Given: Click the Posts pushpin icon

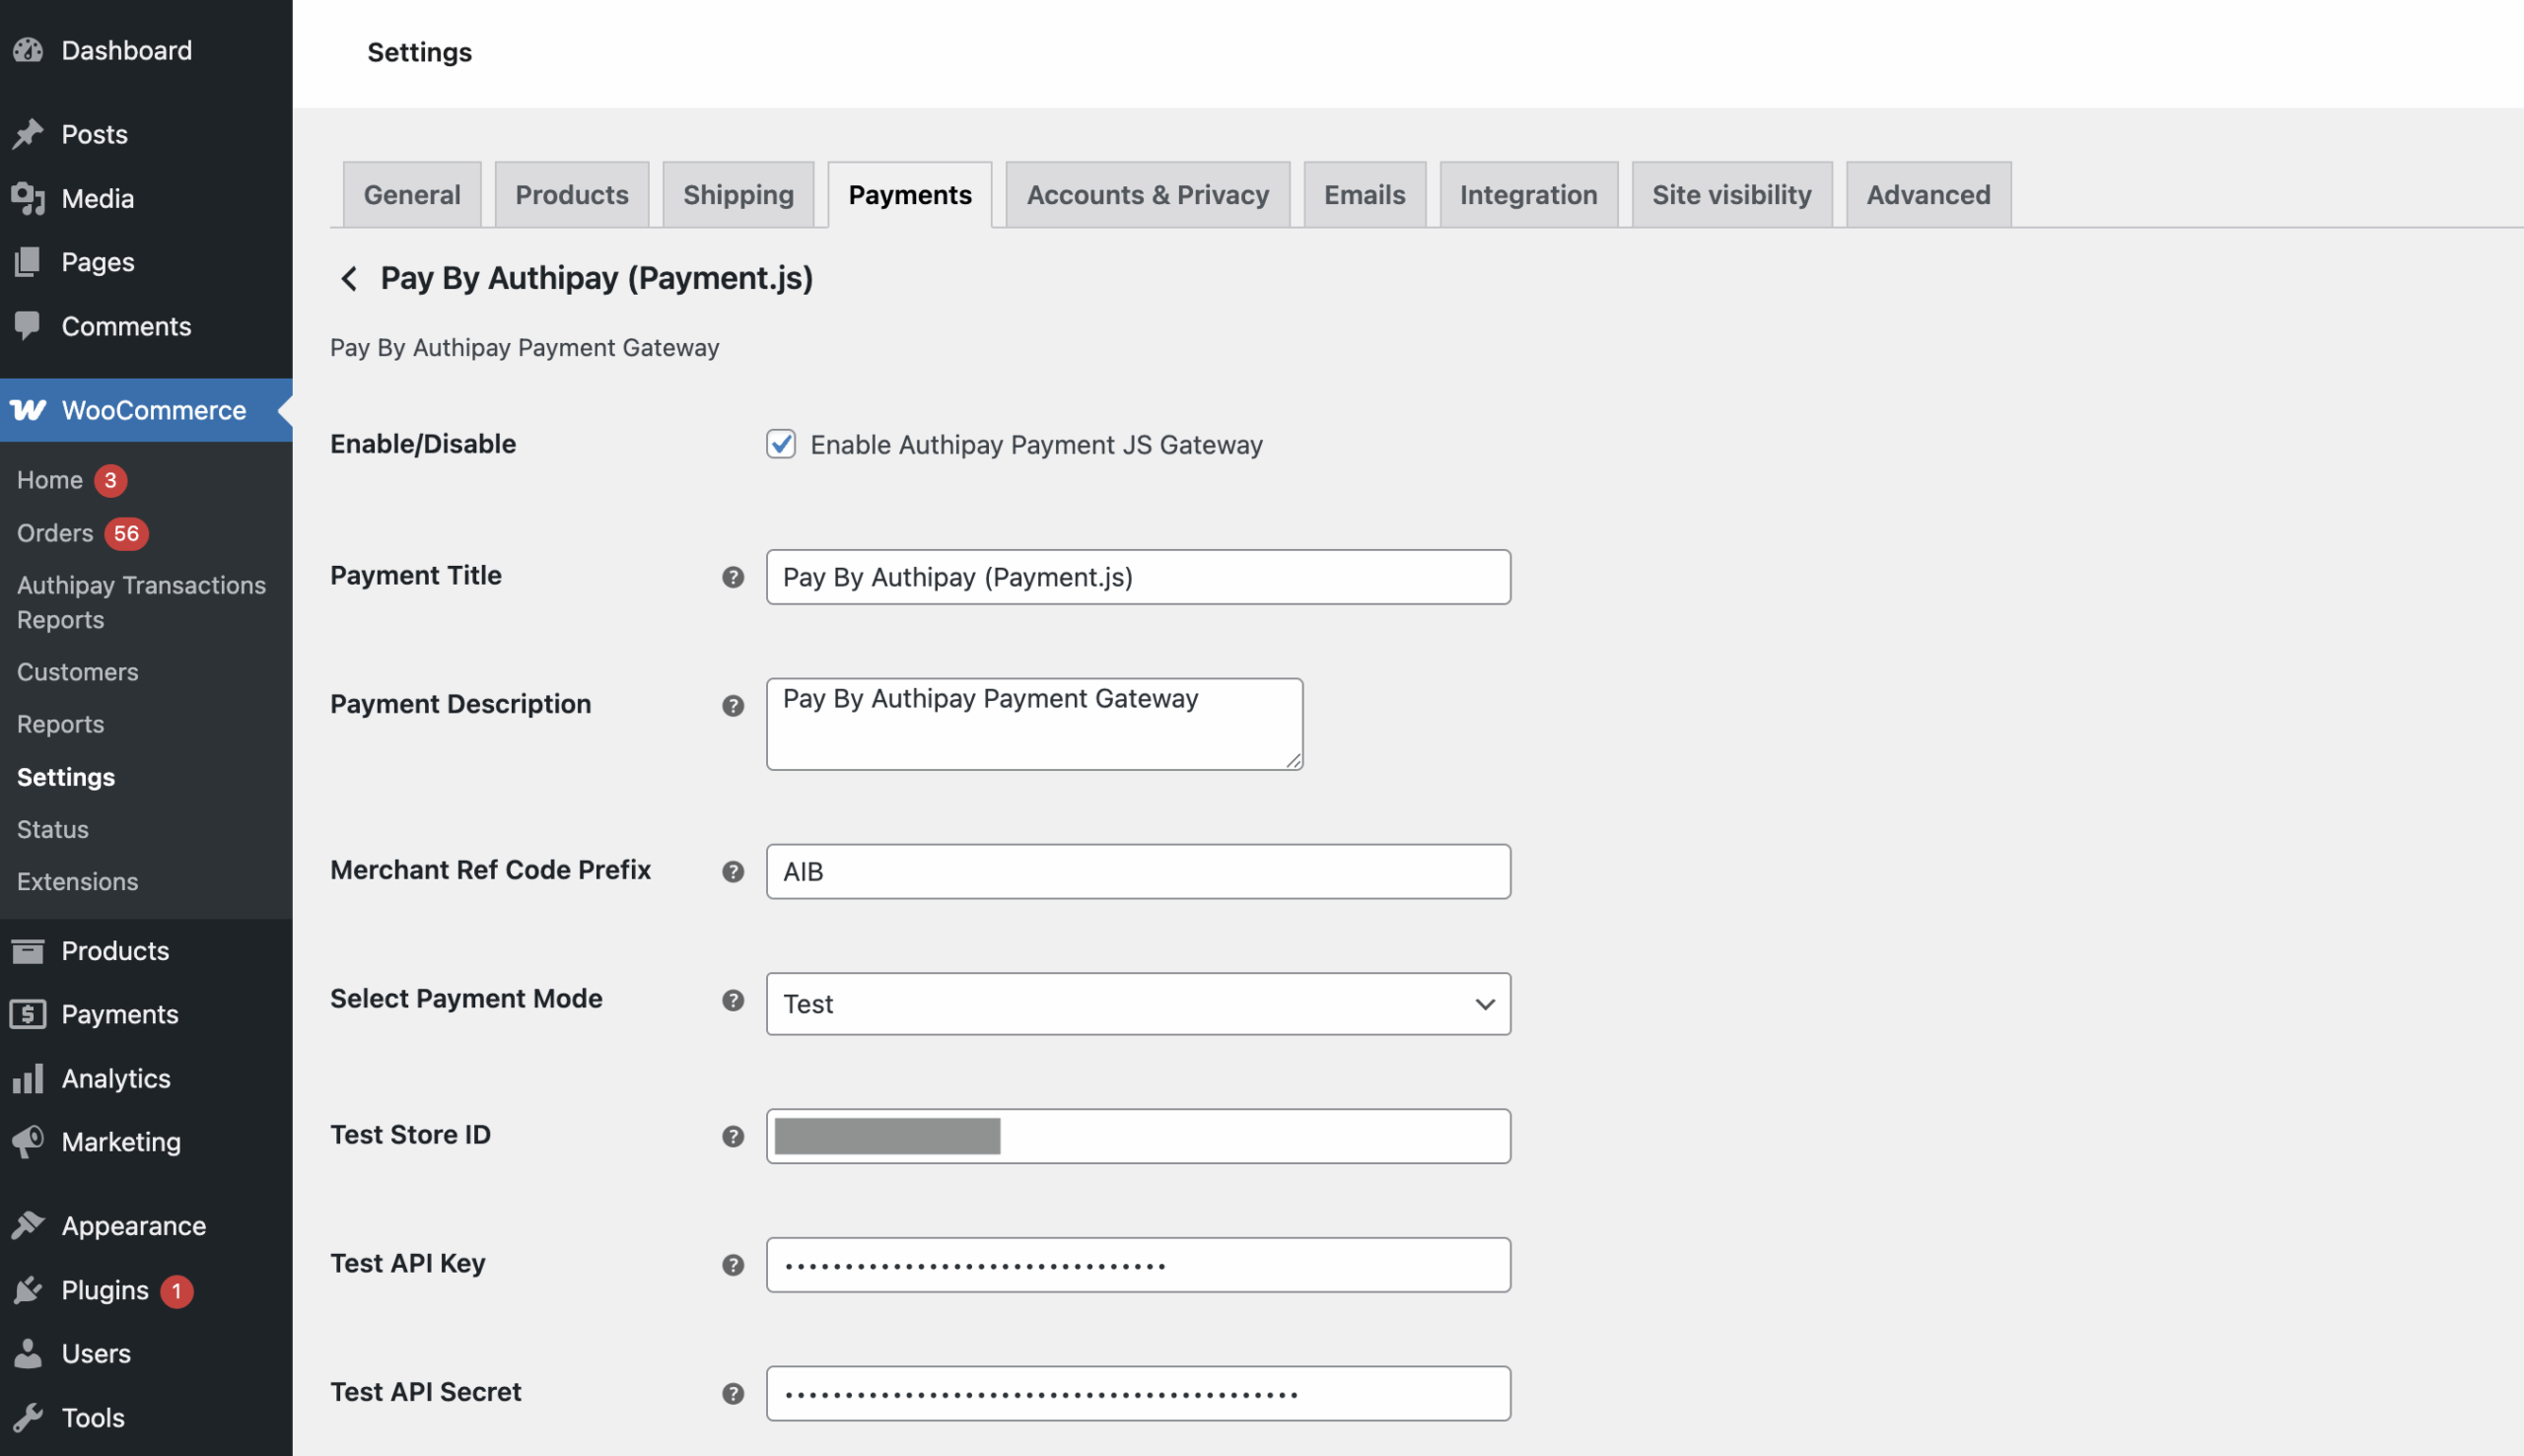Looking at the screenshot, I should [x=28, y=134].
